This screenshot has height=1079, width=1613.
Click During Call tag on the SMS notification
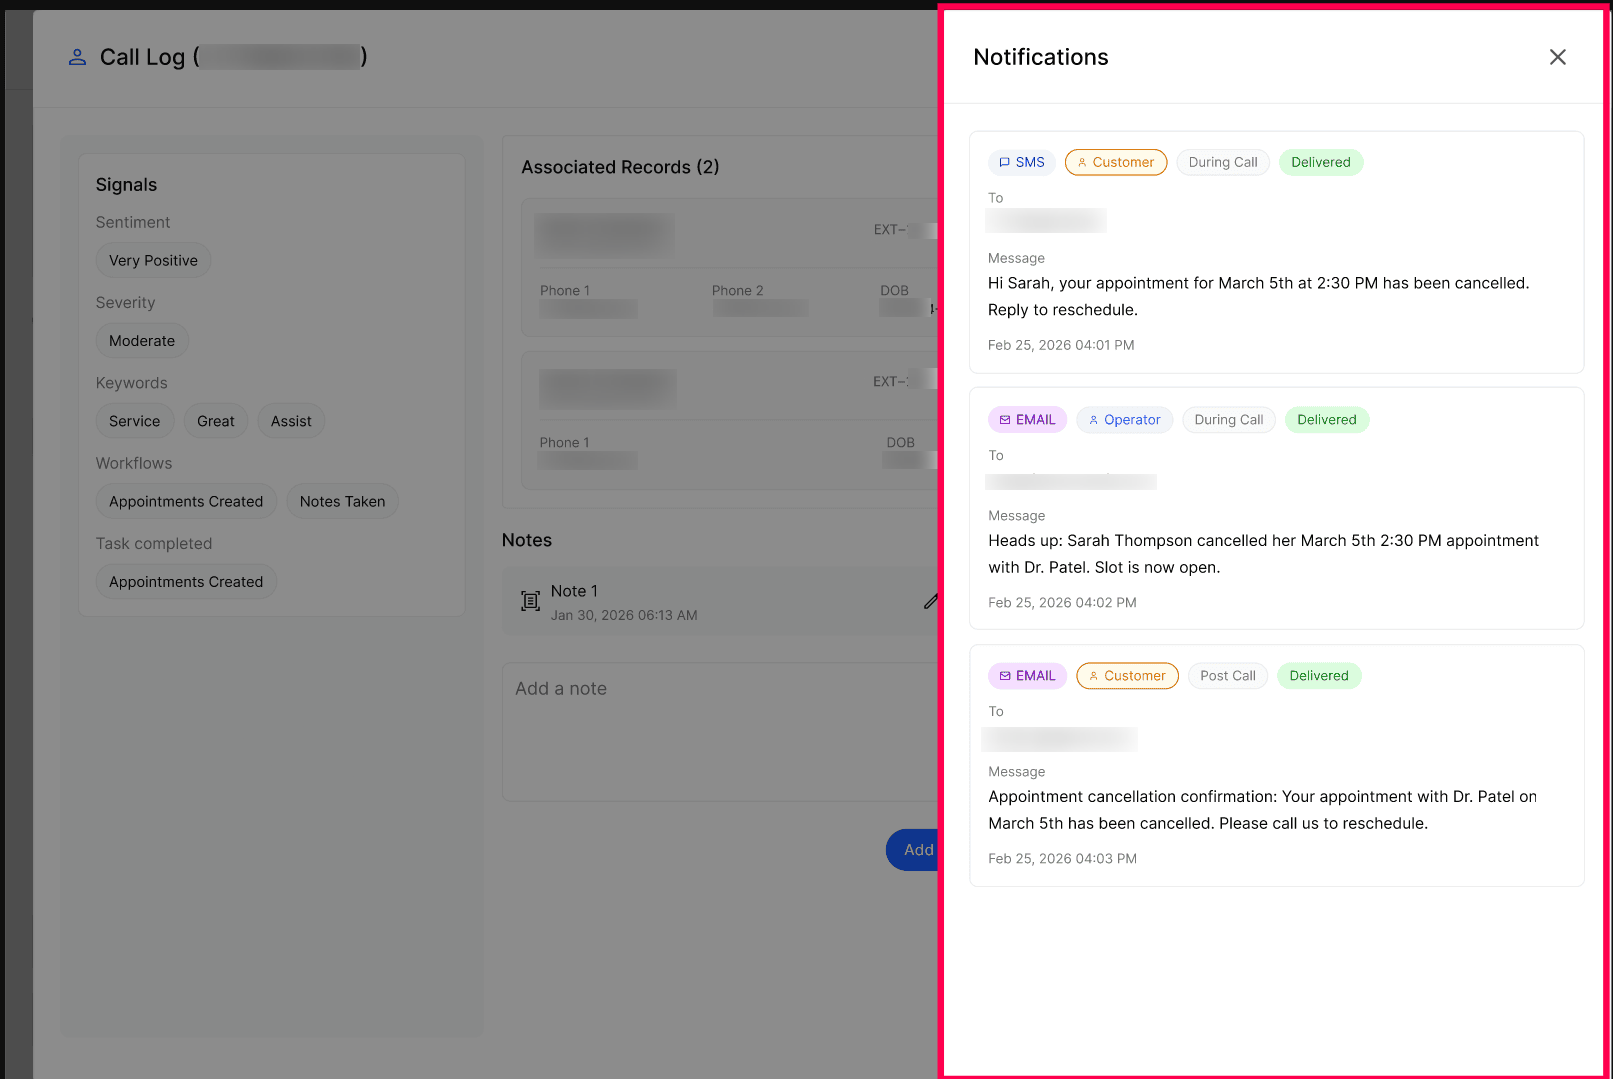tap(1223, 162)
